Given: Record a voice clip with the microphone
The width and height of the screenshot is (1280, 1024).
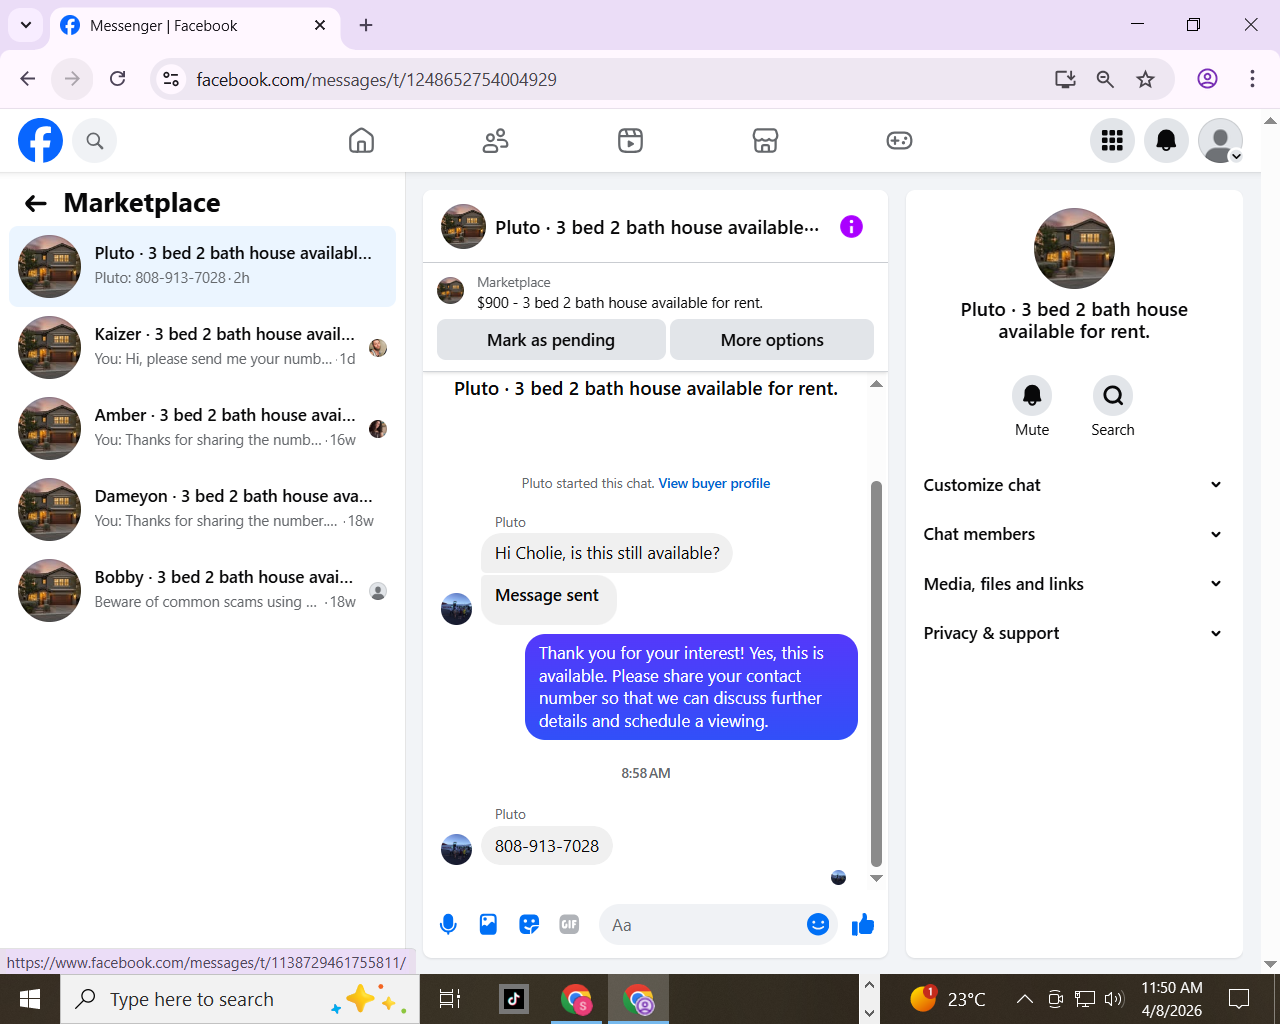Looking at the screenshot, I should tap(449, 925).
